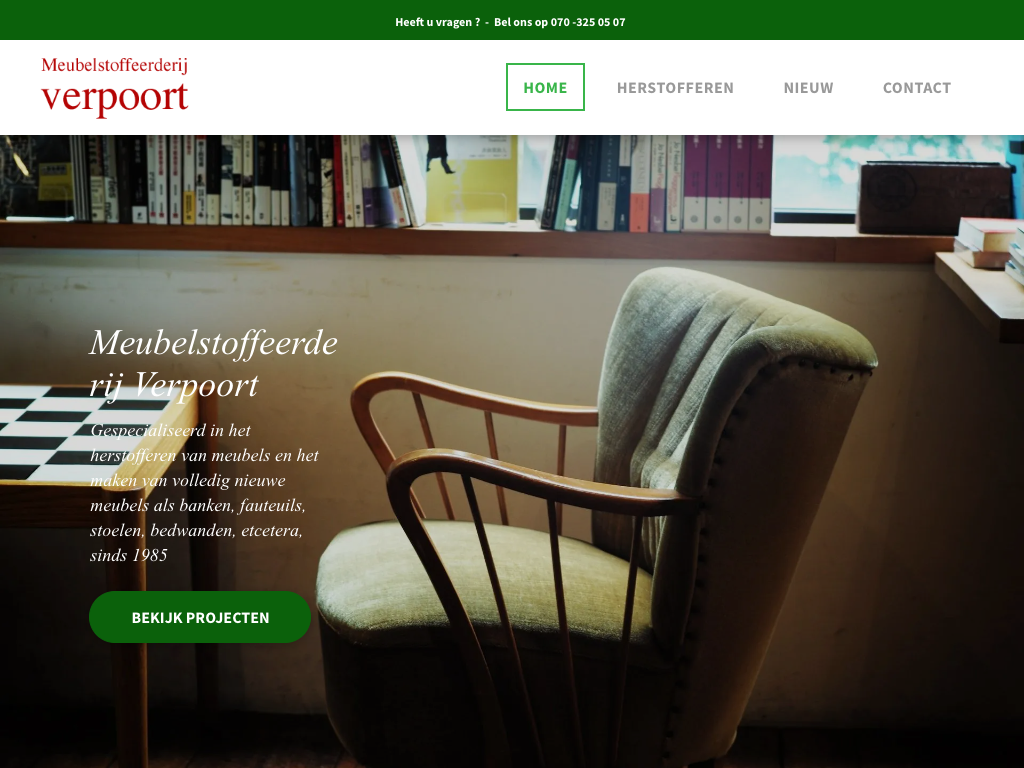The image size is (1024, 768).
Task: Go to the HERSTOFFEREN page
Action: point(675,88)
